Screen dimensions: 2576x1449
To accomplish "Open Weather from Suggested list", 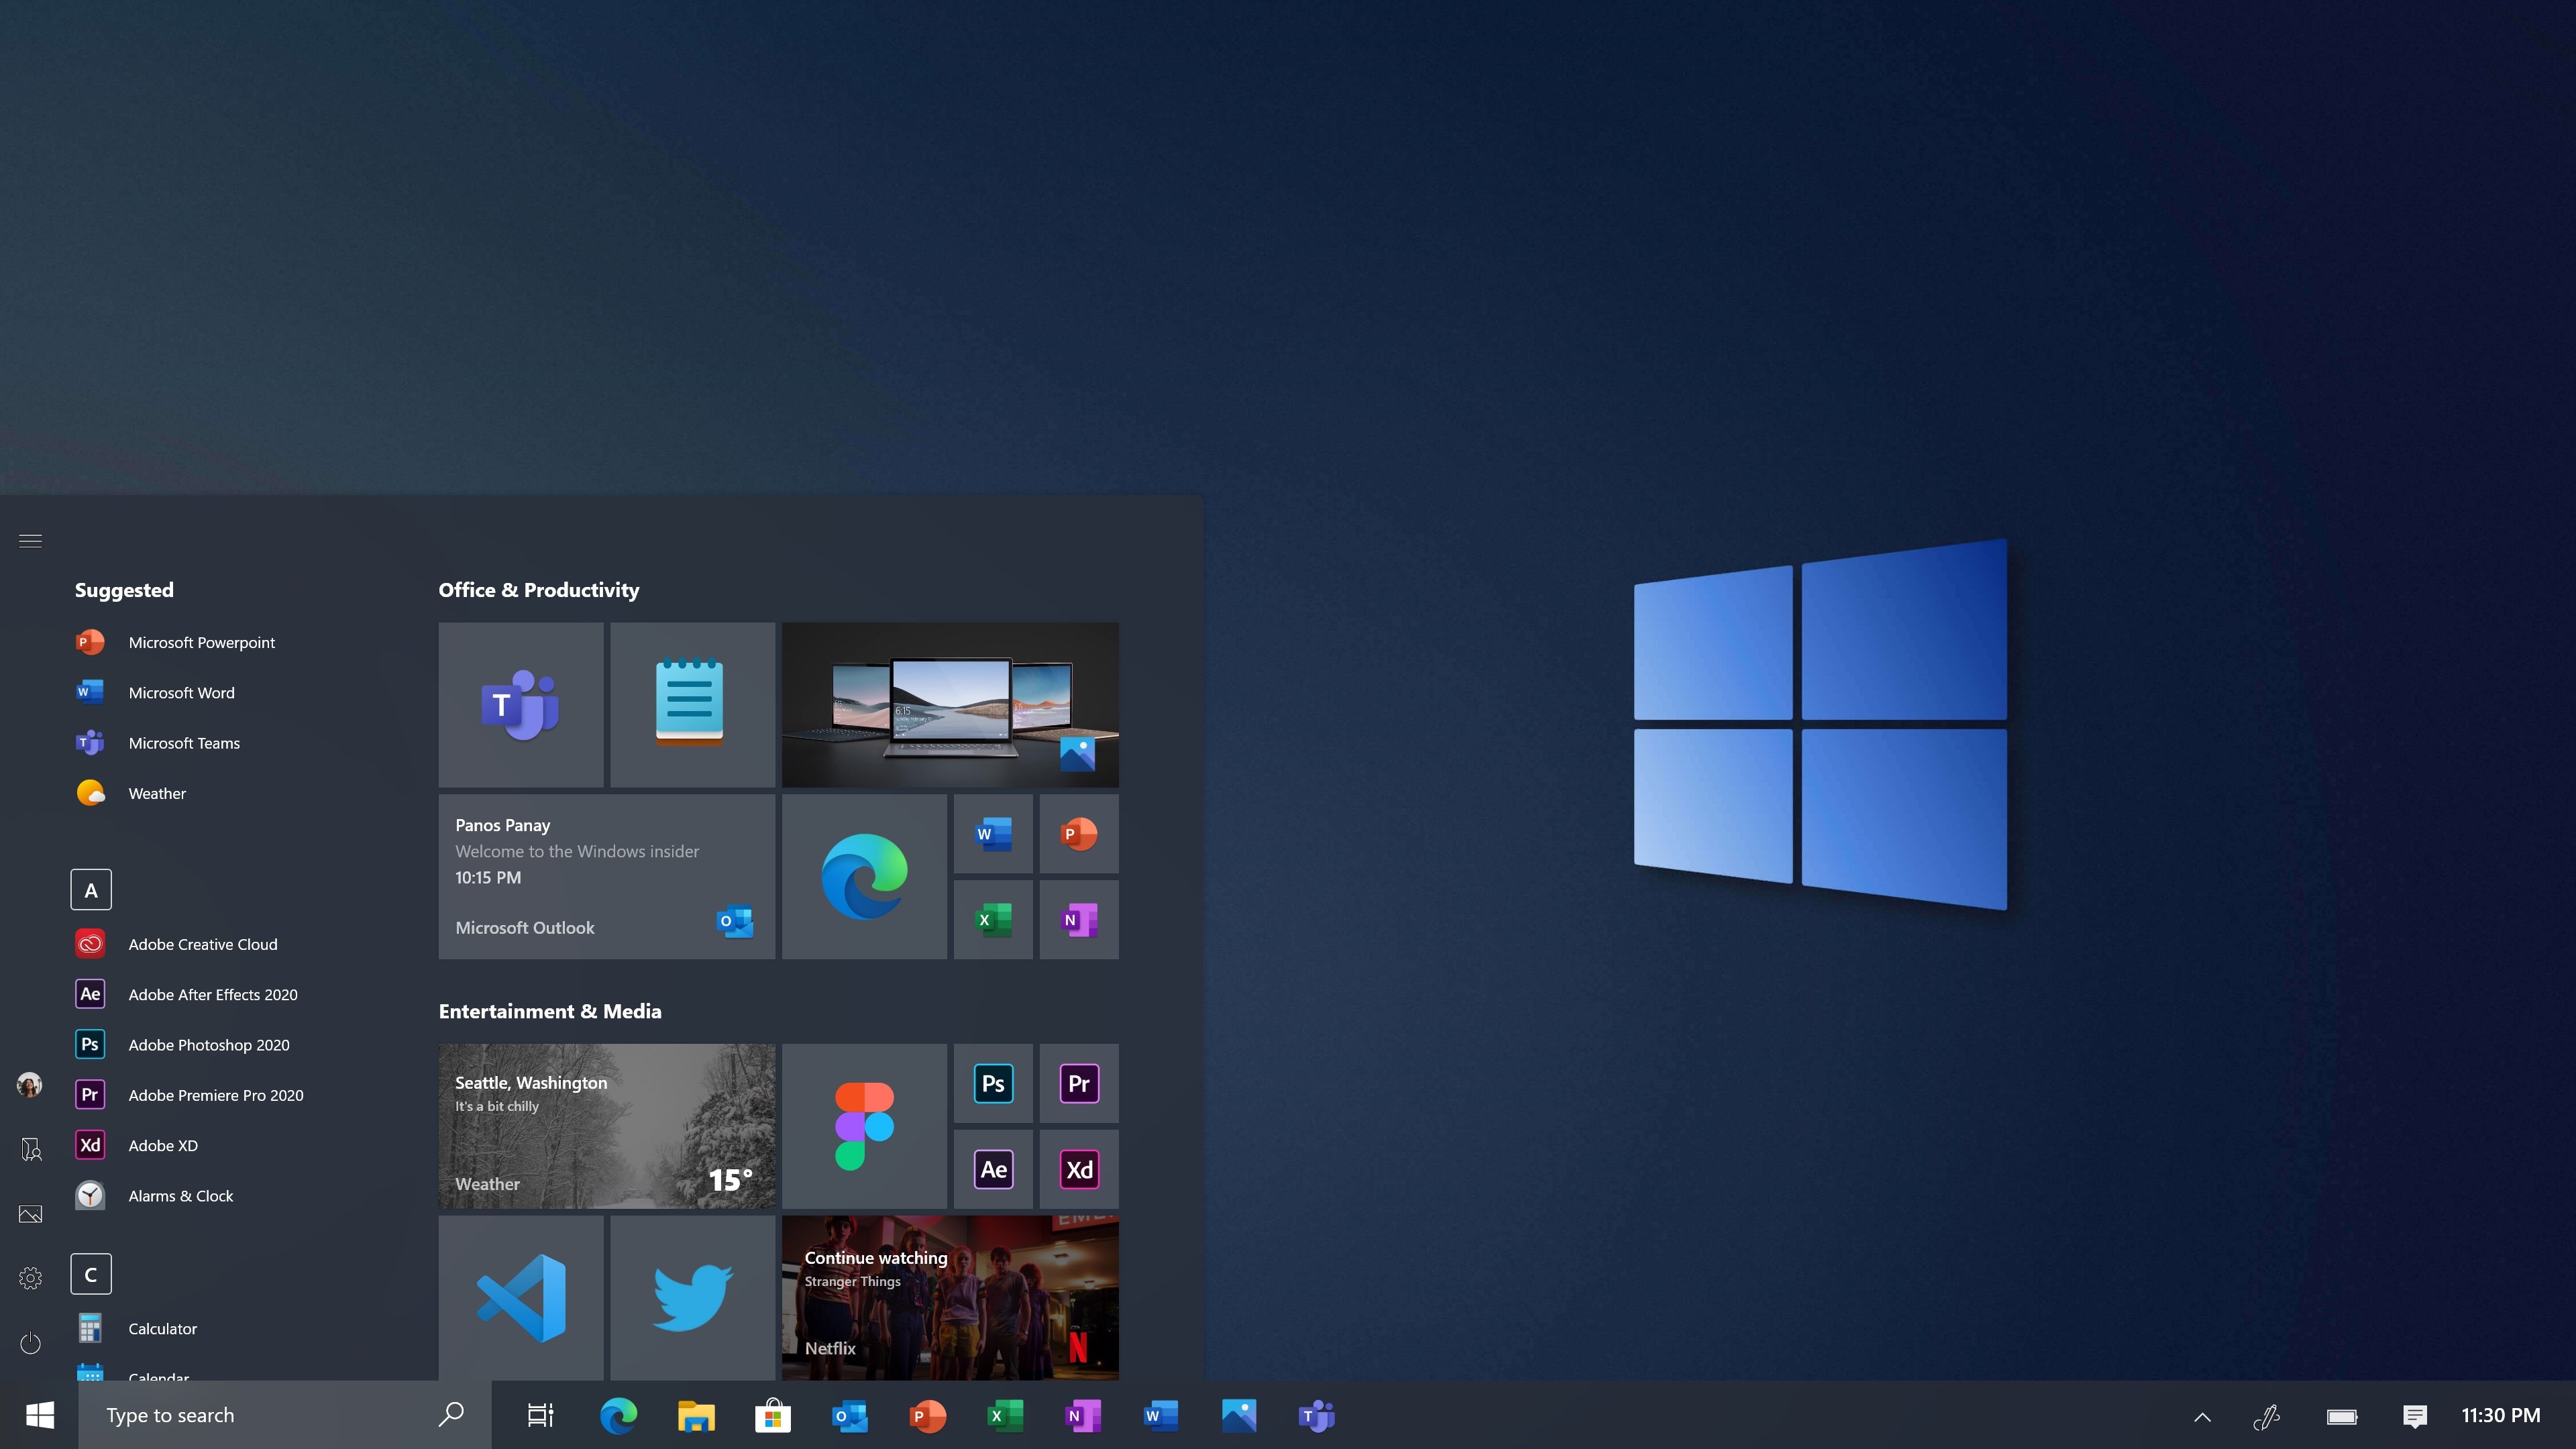I will (131, 793).
